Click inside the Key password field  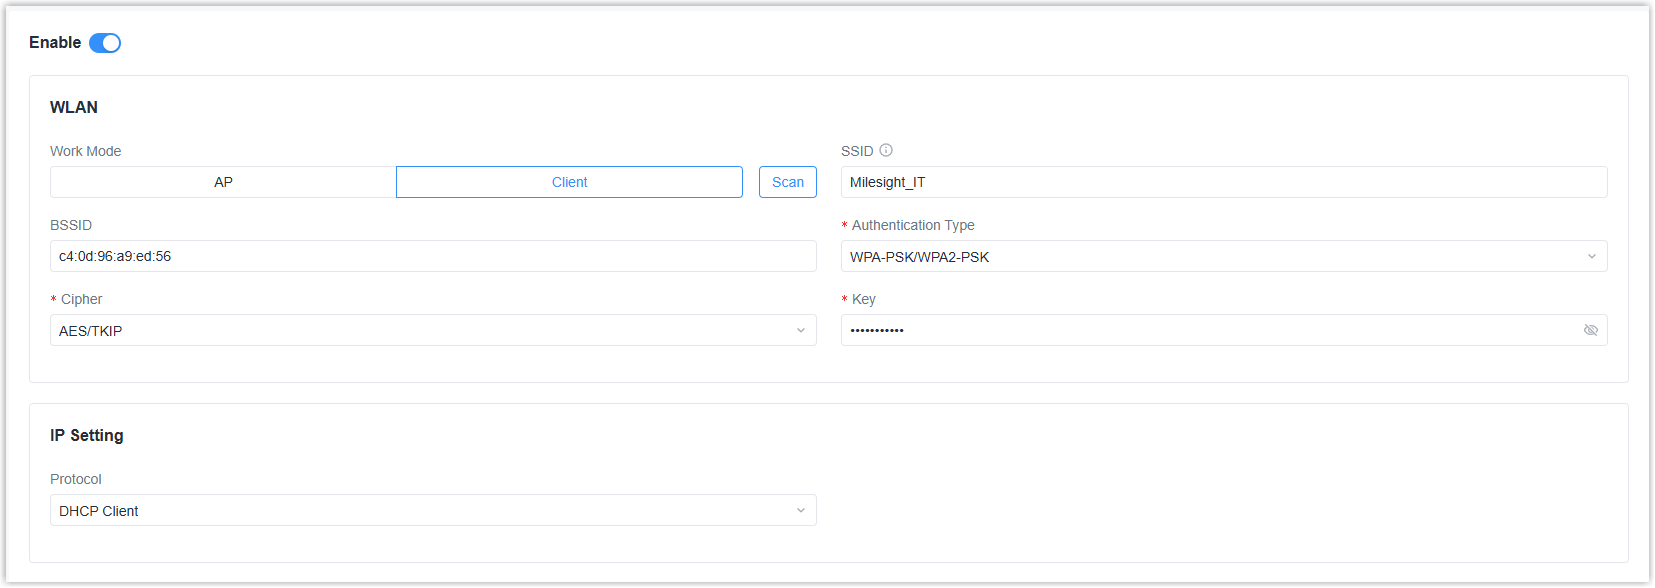point(1200,331)
